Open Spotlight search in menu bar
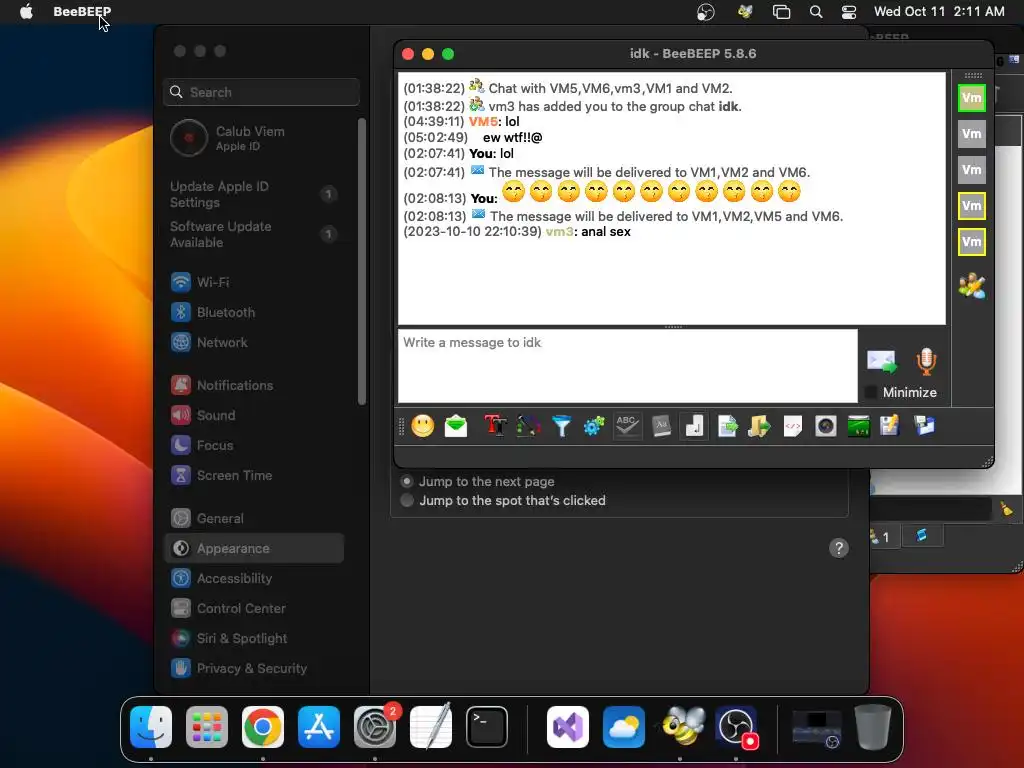Viewport: 1024px width, 768px height. coord(816,12)
